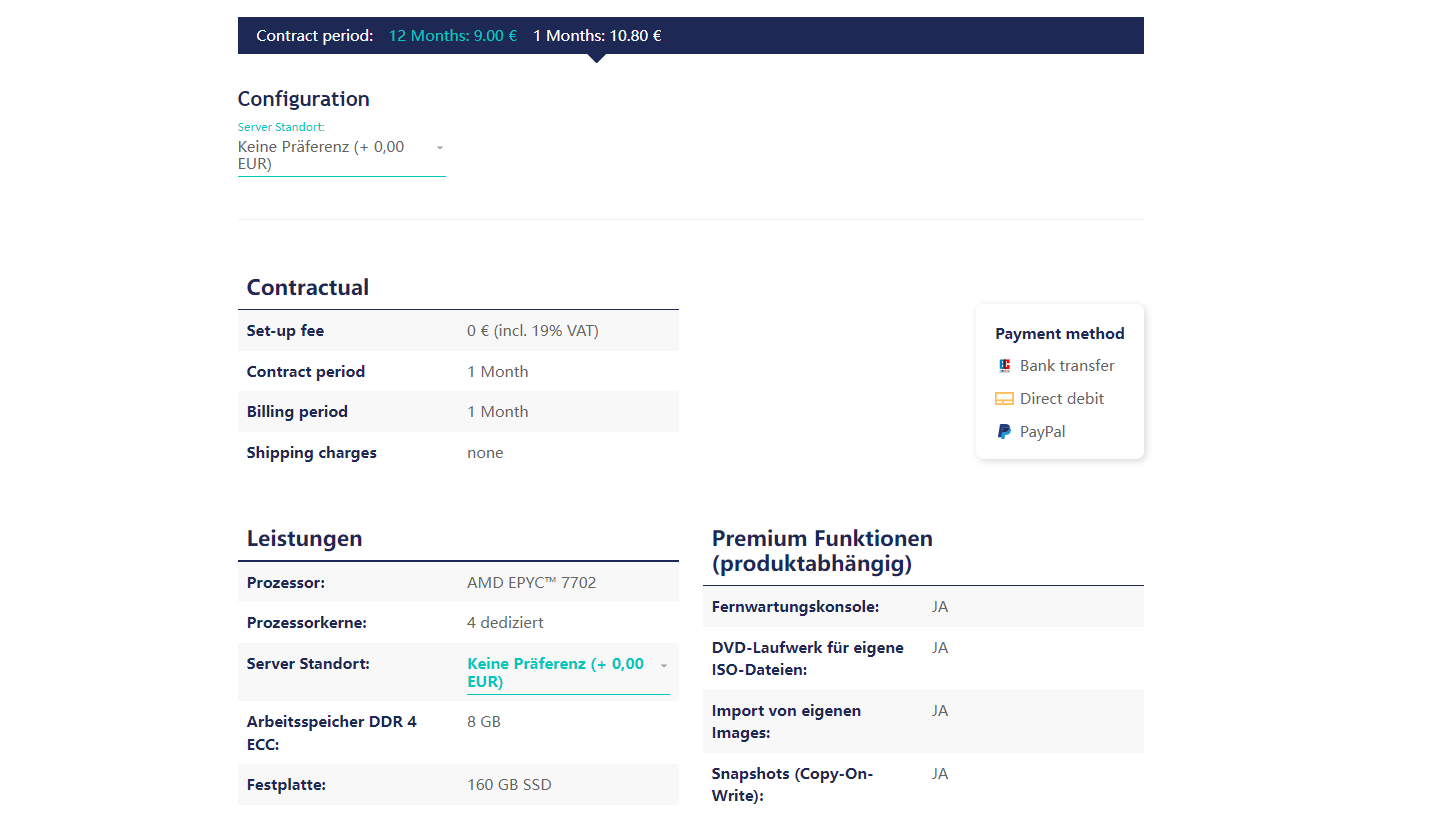Click the Server Standort: label in Leistungen
1443x836 pixels.
[x=308, y=664]
